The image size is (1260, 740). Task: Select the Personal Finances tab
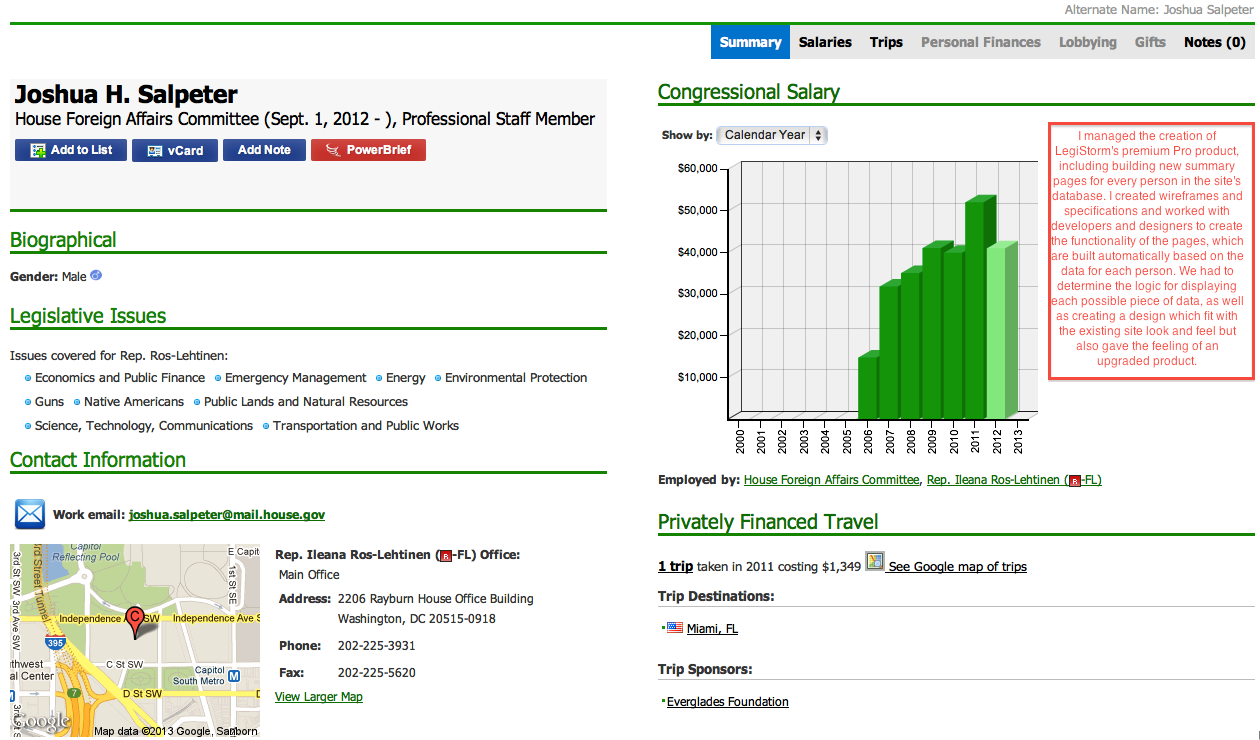(981, 42)
